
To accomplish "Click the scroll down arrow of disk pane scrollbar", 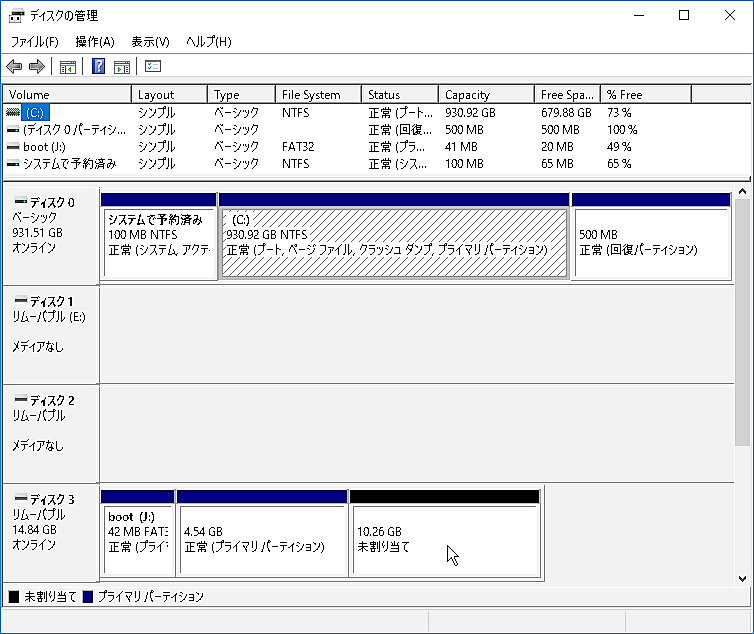I will click(743, 578).
